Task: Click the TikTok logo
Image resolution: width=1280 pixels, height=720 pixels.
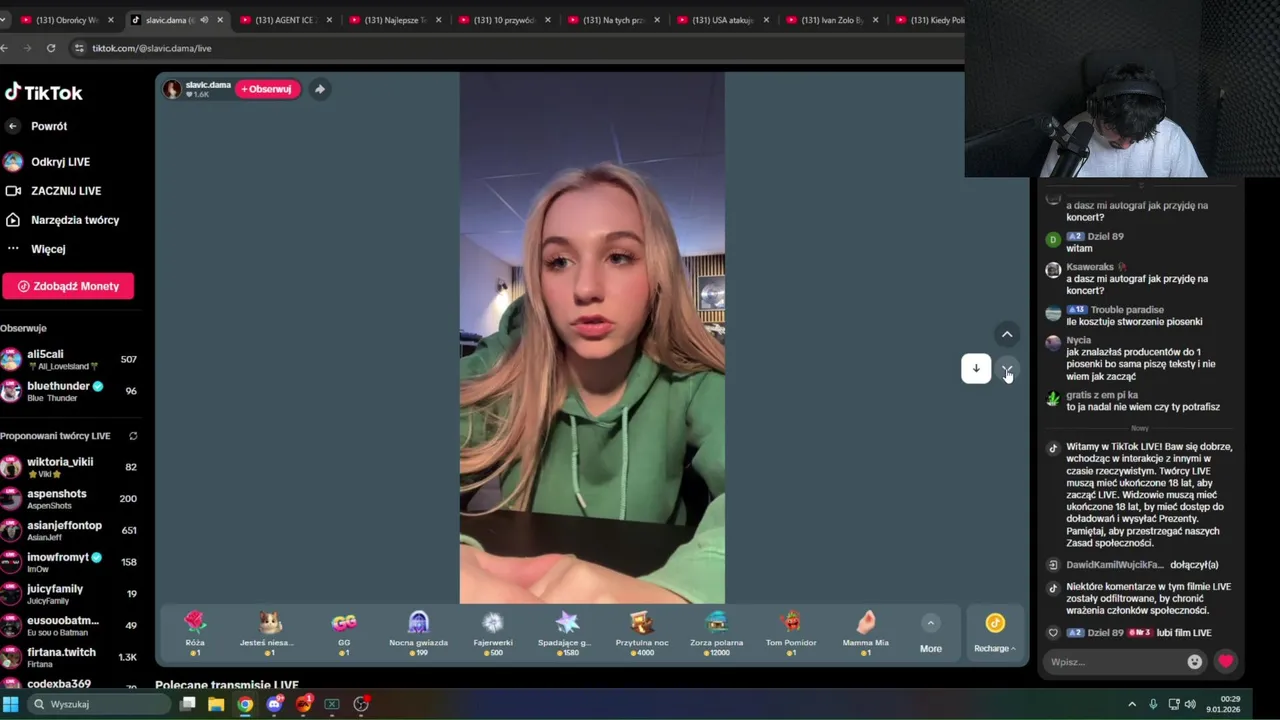Action: click(x=43, y=93)
